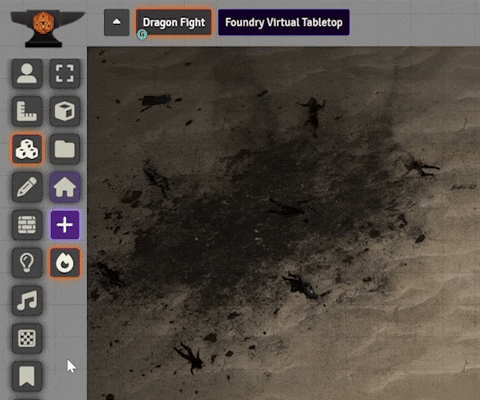480x400 pixels.
Task: Open the Tile Controls stacked-cubes icon
Action: click(27, 149)
